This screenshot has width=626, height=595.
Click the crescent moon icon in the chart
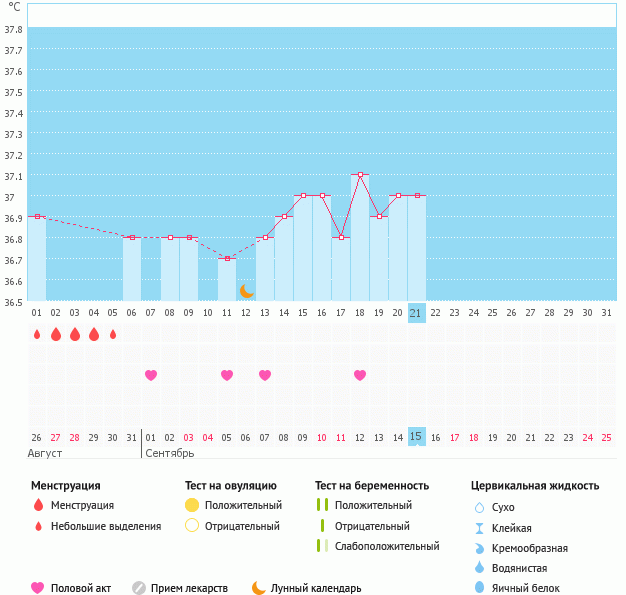click(x=246, y=290)
